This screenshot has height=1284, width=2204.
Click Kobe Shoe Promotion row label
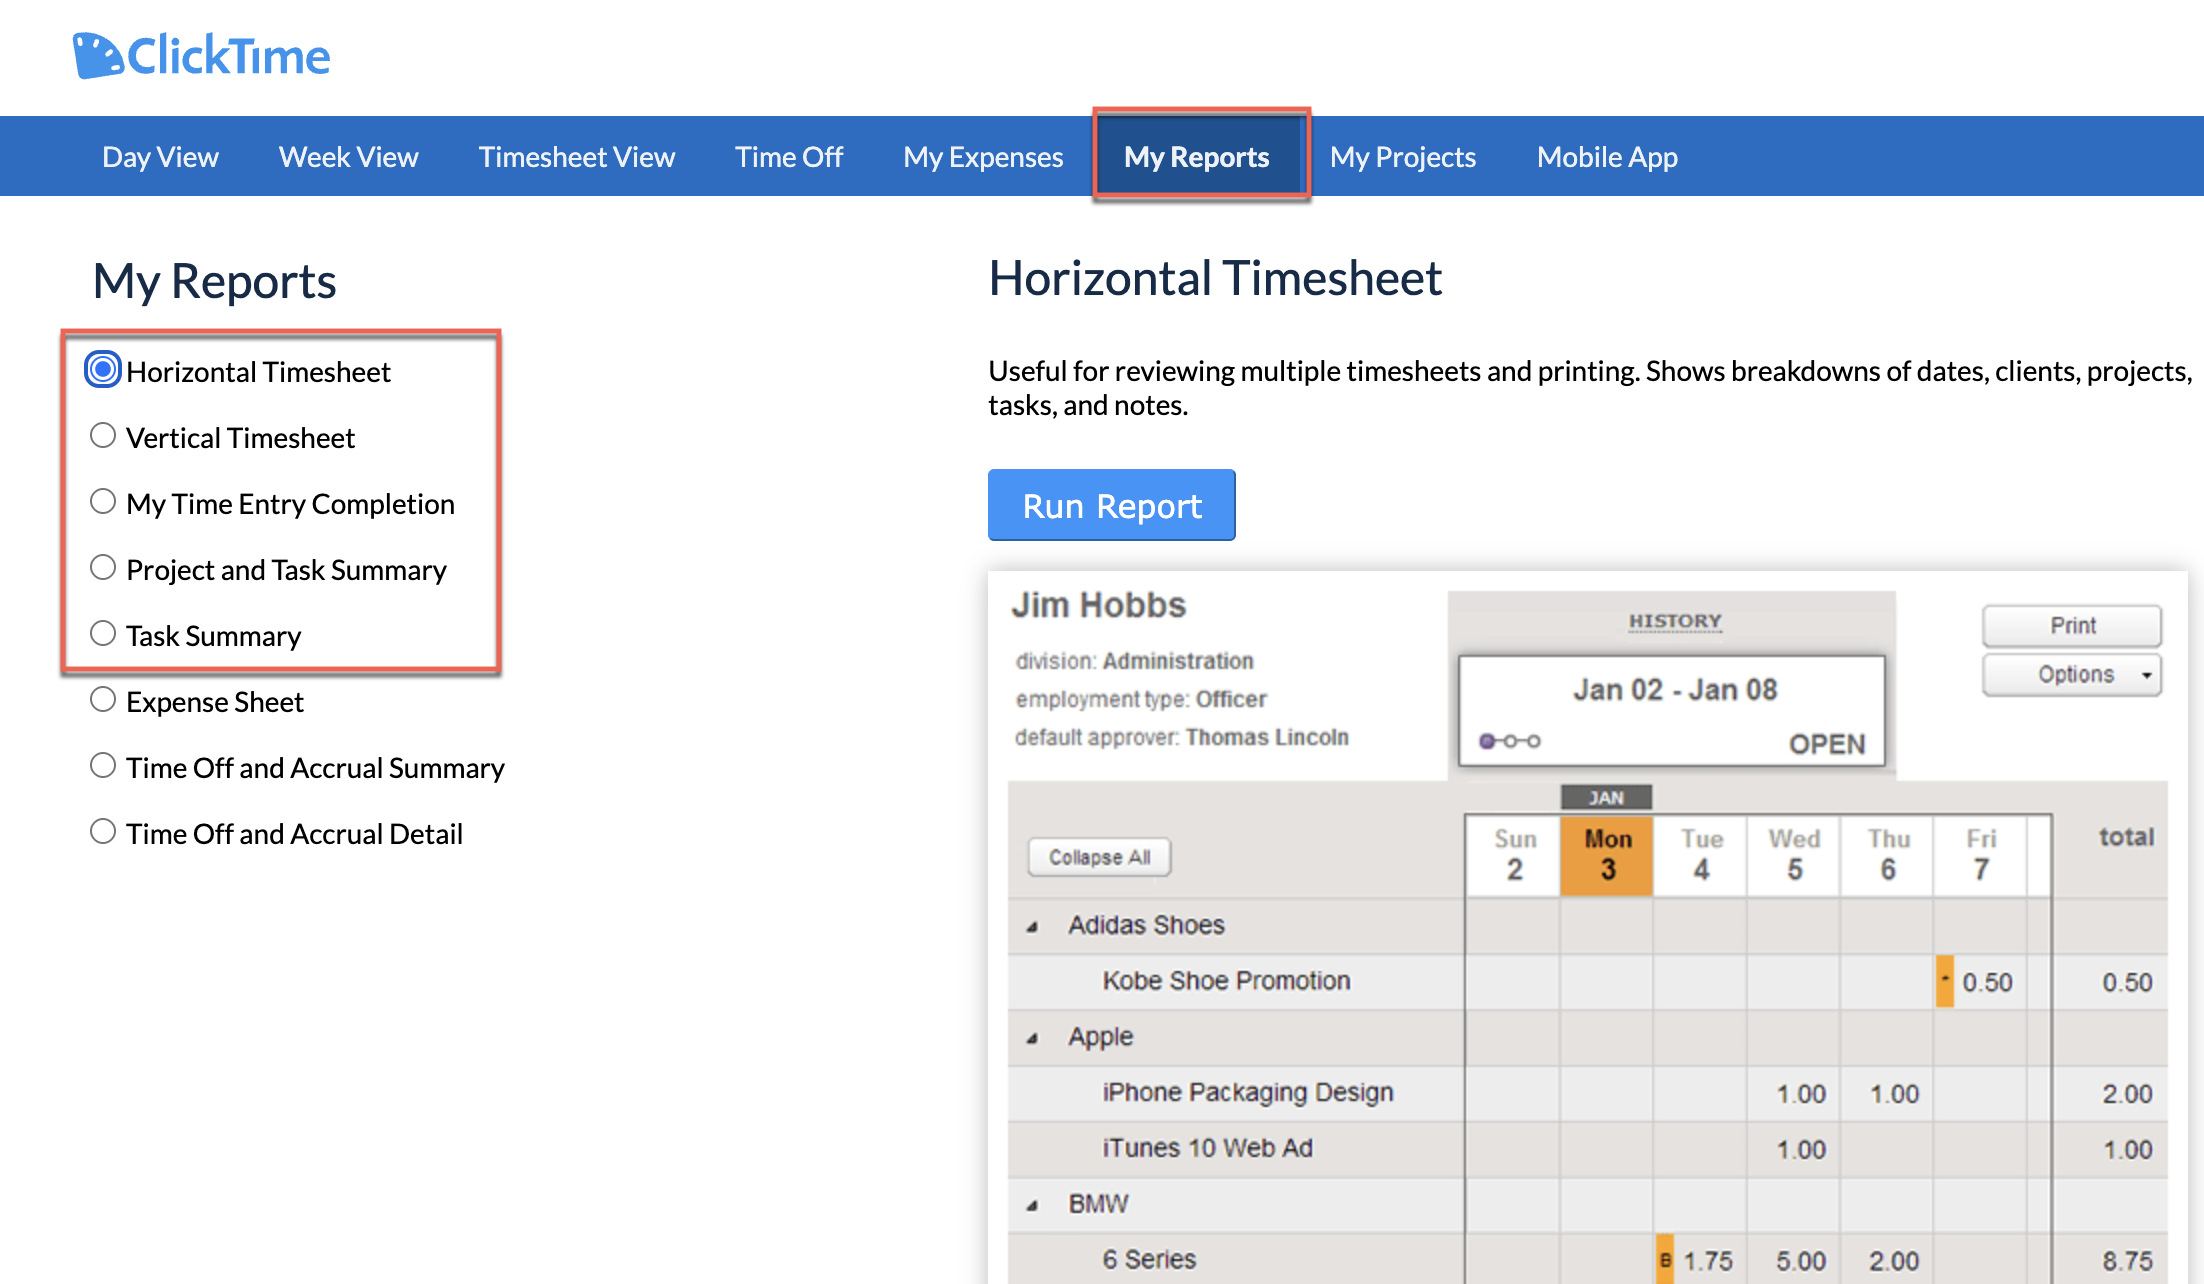(1226, 981)
